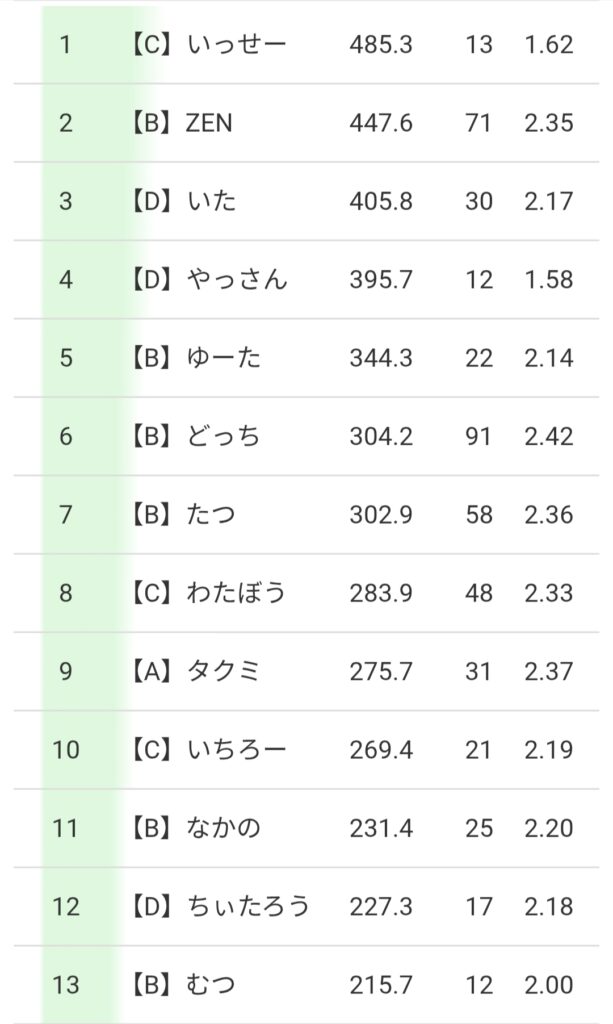Select the rank number 10 cell
The height and width of the screenshot is (1024, 613).
(x=66, y=749)
